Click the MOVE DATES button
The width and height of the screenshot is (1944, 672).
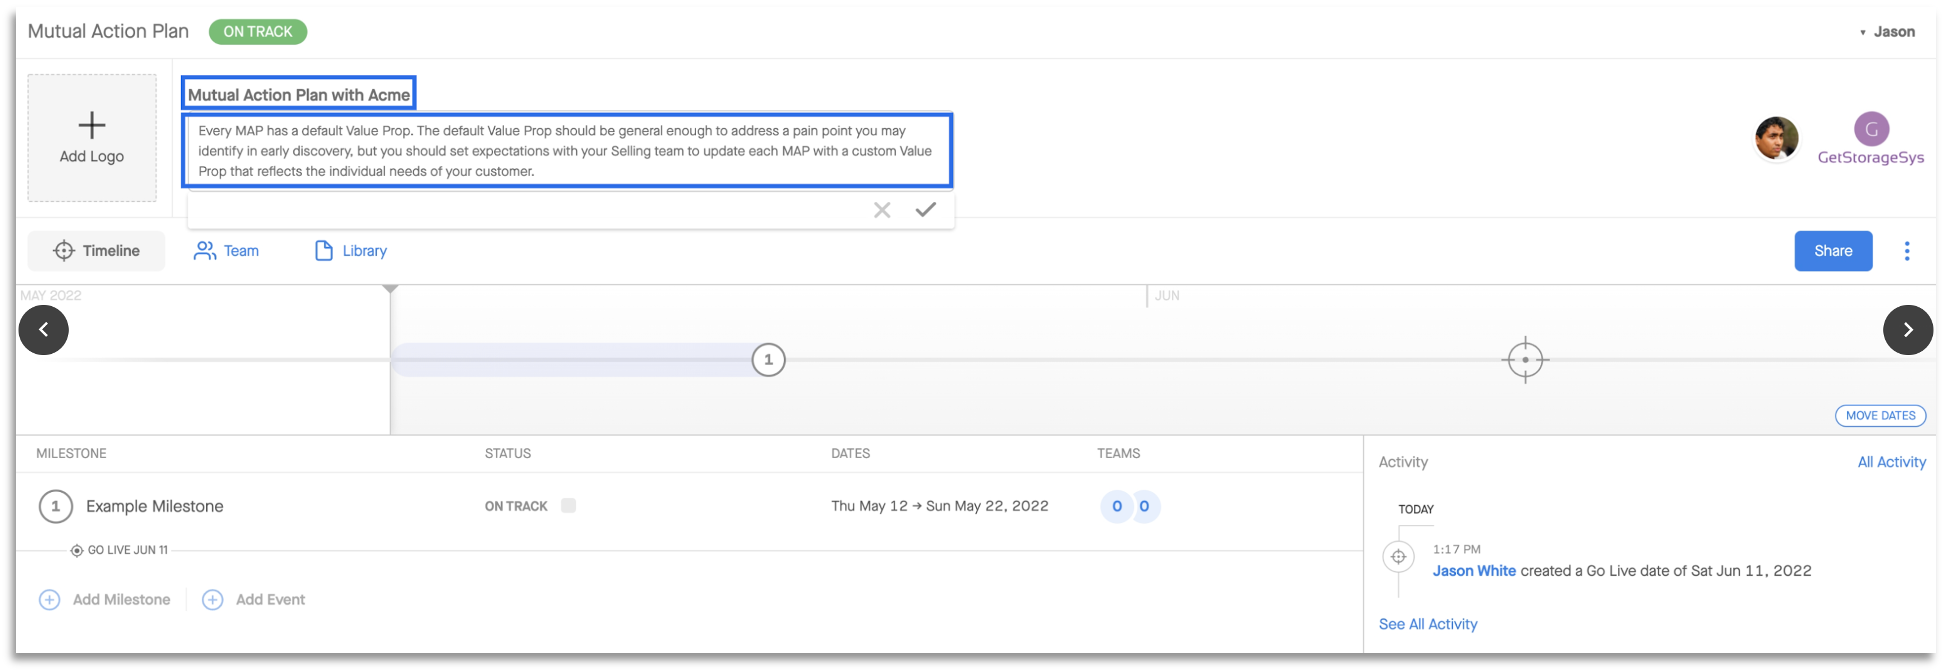[x=1880, y=416]
